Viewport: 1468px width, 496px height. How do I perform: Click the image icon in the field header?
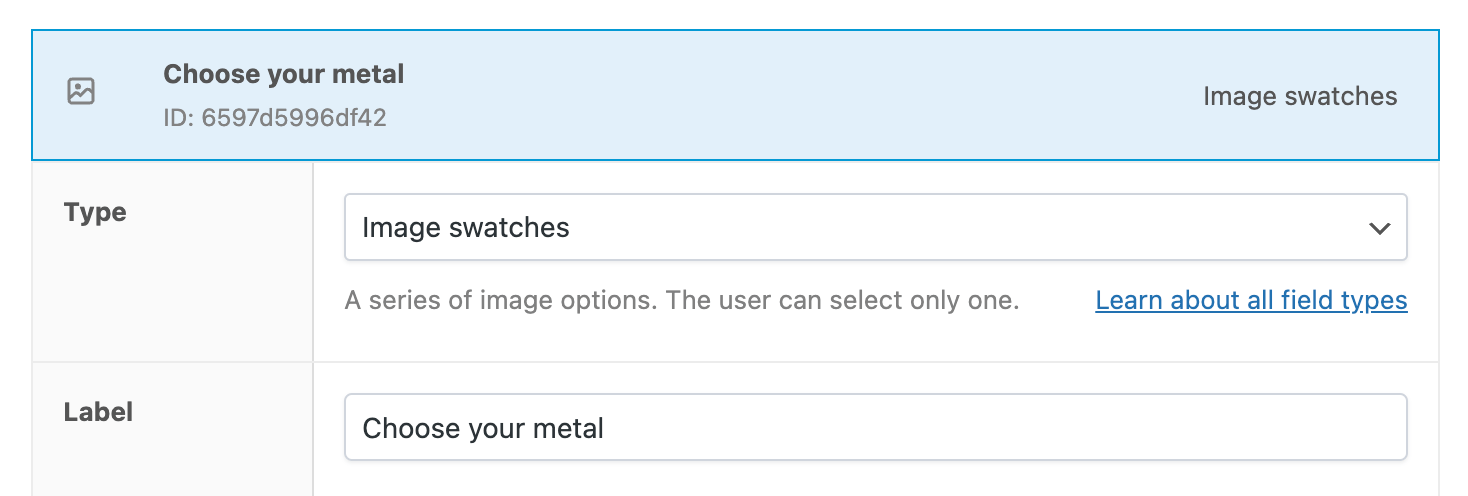[81, 92]
